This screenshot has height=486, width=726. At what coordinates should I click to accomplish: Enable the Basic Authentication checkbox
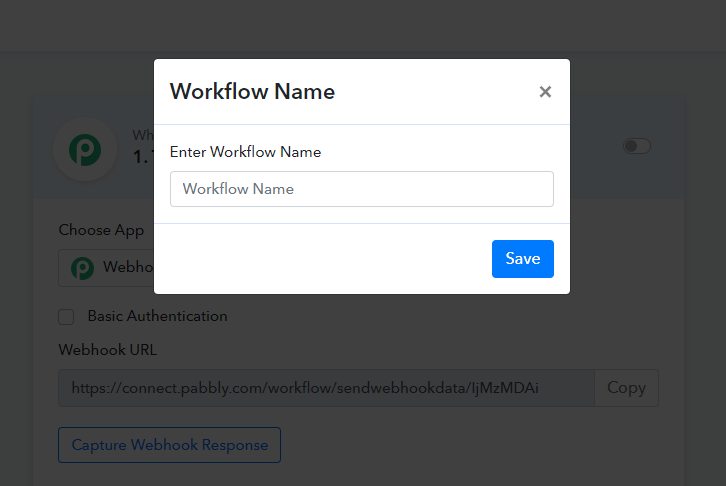coord(67,317)
